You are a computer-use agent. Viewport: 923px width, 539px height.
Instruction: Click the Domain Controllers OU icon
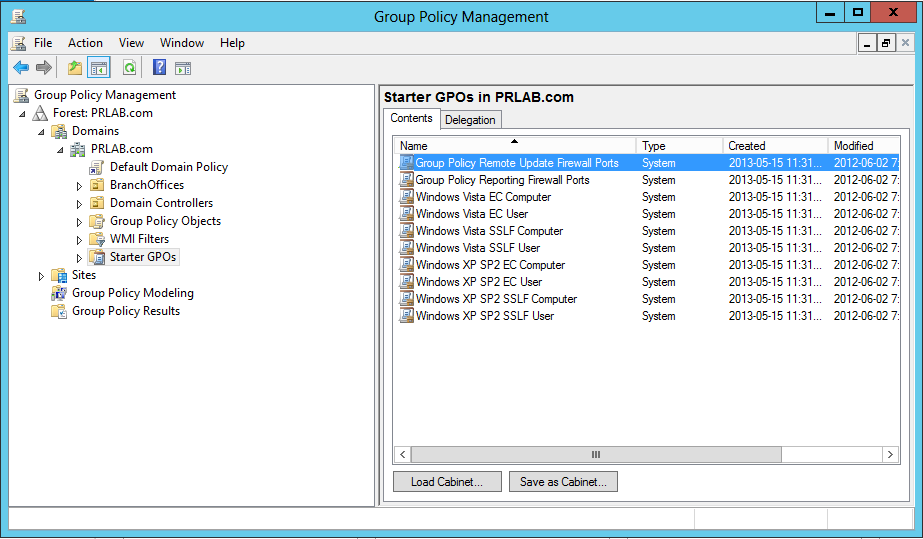pos(97,203)
